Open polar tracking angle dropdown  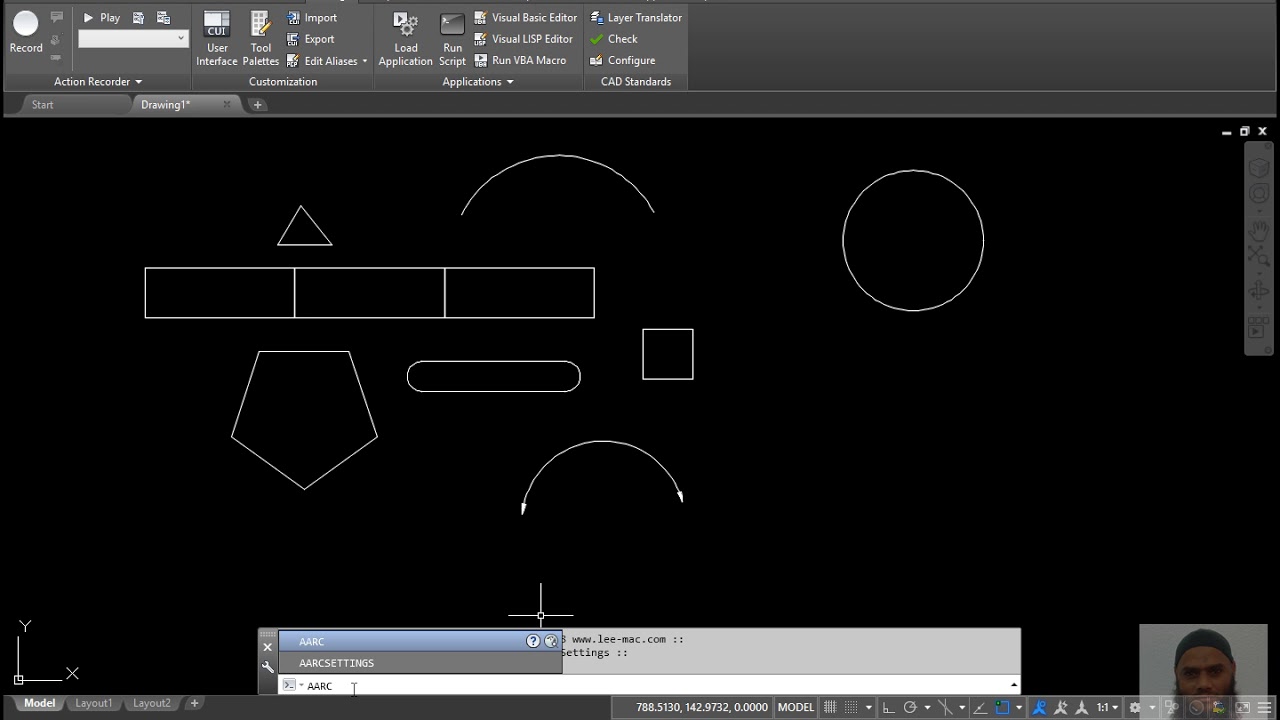927,707
